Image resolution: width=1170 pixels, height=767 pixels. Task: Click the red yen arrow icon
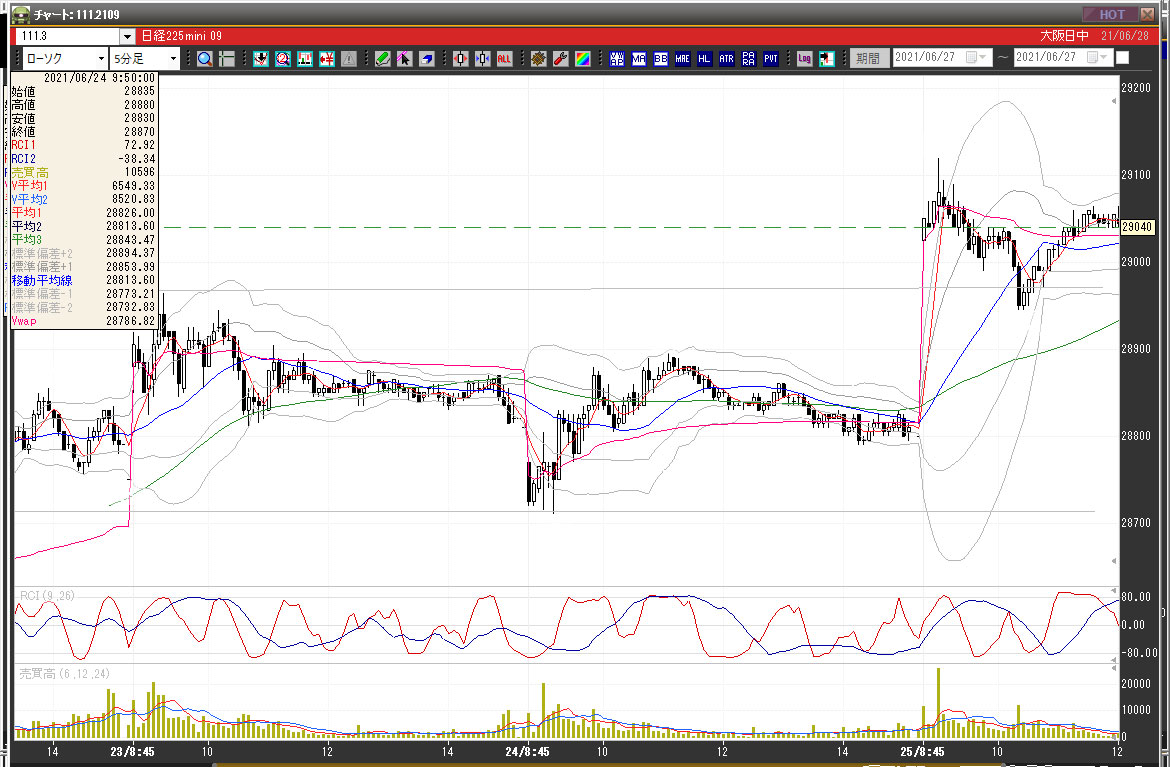(327, 58)
